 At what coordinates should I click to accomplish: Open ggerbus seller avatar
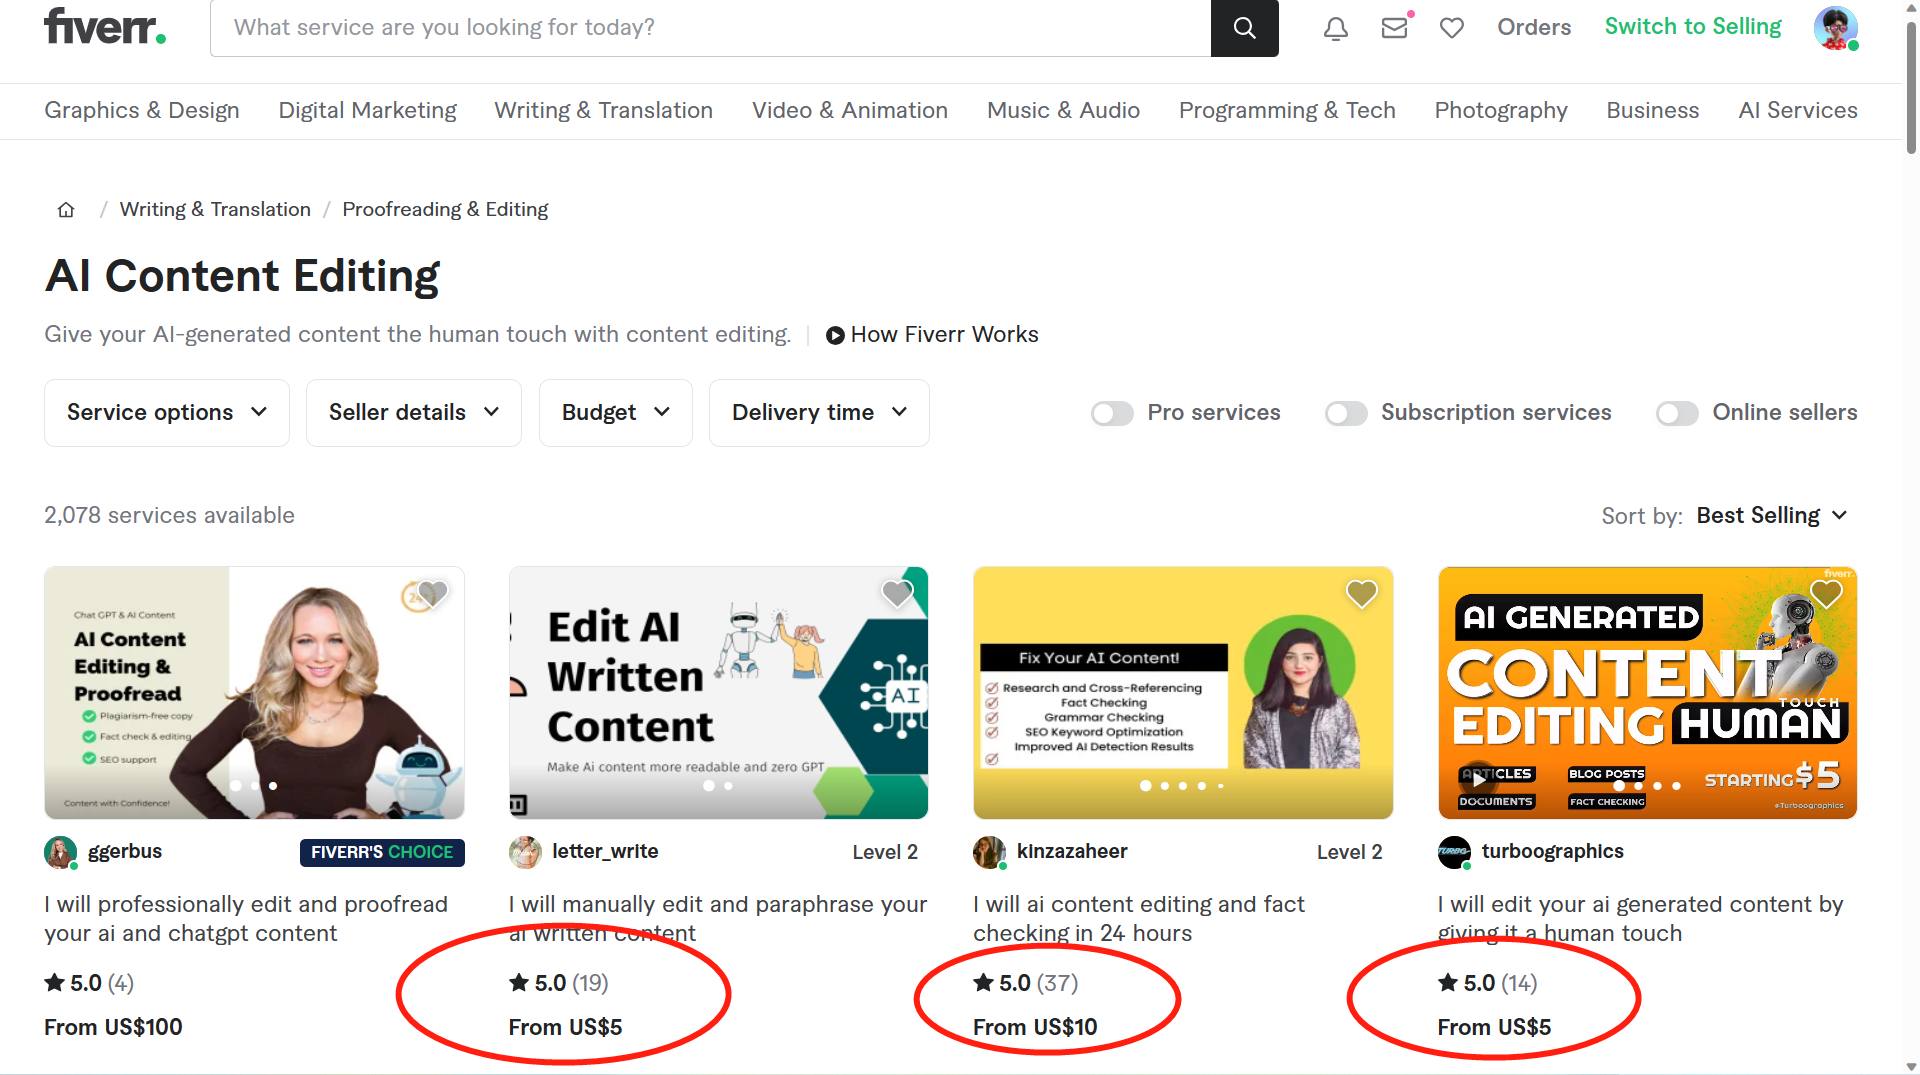tap(61, 852)
